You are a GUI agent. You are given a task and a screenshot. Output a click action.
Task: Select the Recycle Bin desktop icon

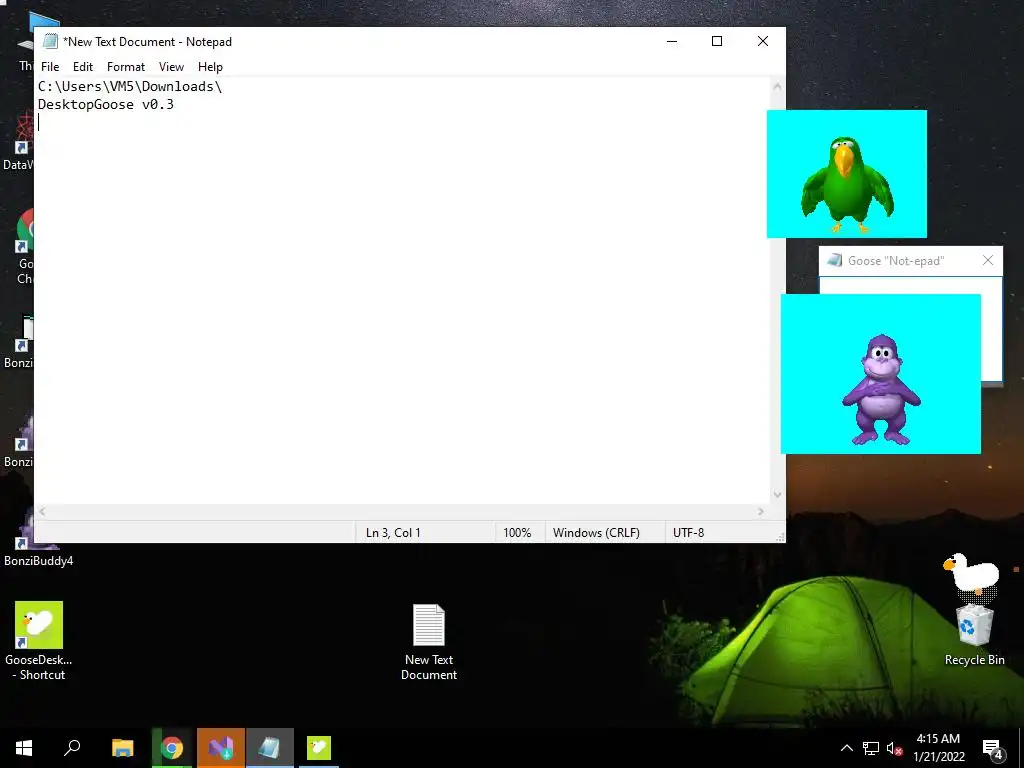[974, 633]
